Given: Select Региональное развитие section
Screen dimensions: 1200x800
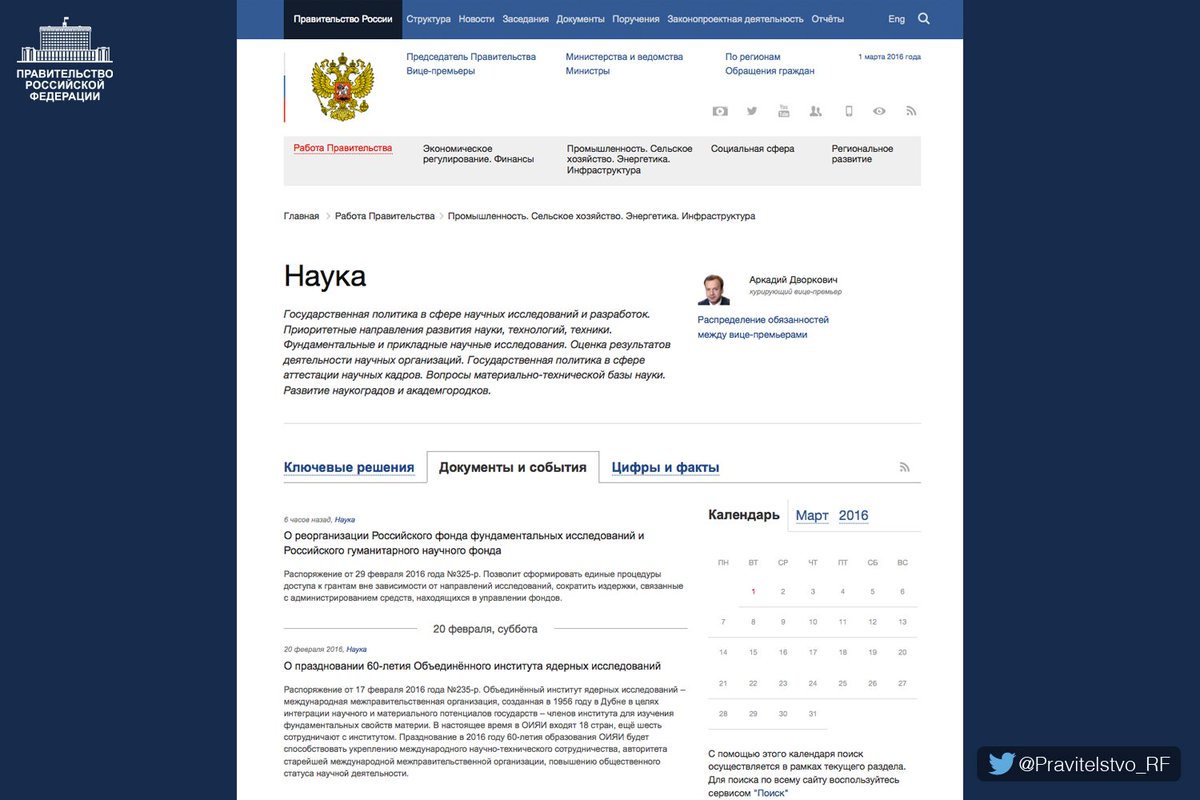Looking at the screenshot, I should [x=863, y=154].
